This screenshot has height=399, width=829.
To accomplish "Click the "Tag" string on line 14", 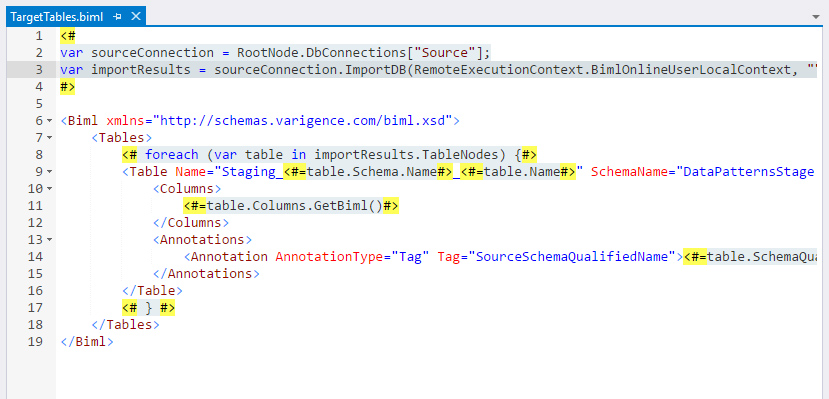I will [x=410, y=257].
